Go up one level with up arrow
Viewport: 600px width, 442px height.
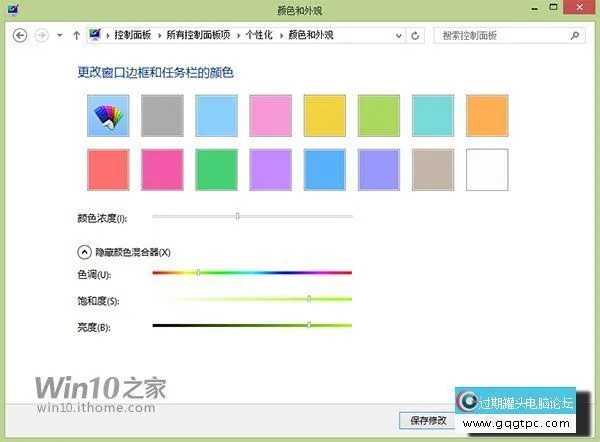[76, 36]
